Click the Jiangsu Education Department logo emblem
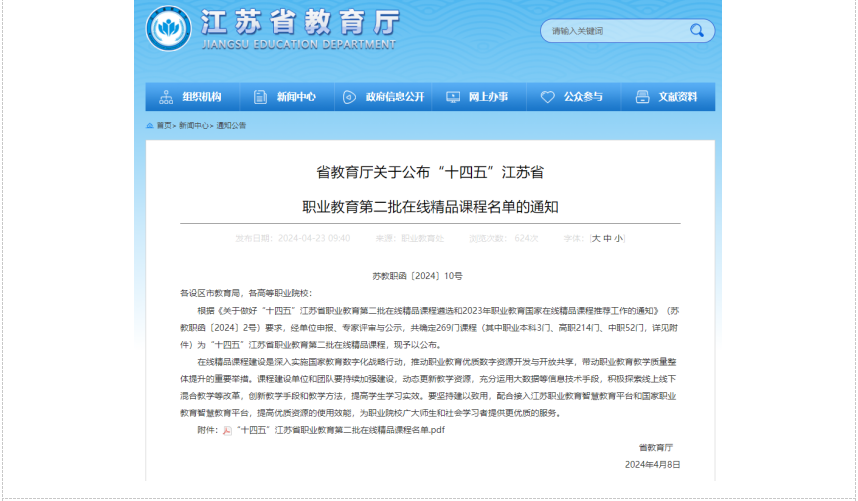Viewport: 858px width, 501px height. point(168,28)
